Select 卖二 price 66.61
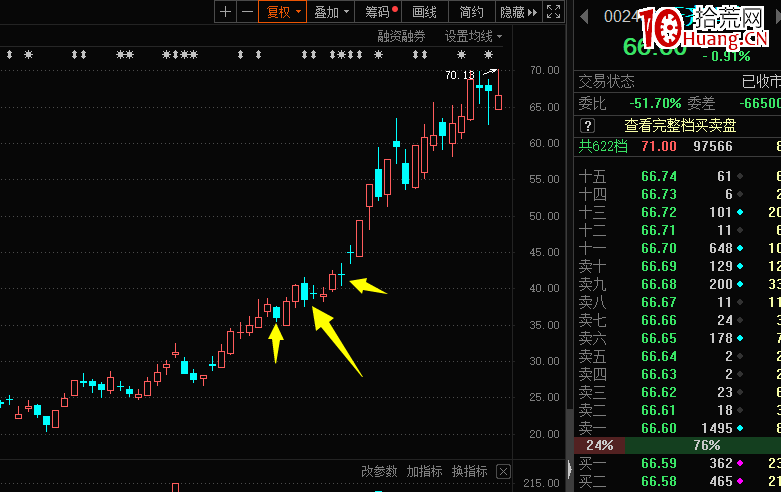The height and width of the screenshot is (492, 781). click(x=658, y=410)
